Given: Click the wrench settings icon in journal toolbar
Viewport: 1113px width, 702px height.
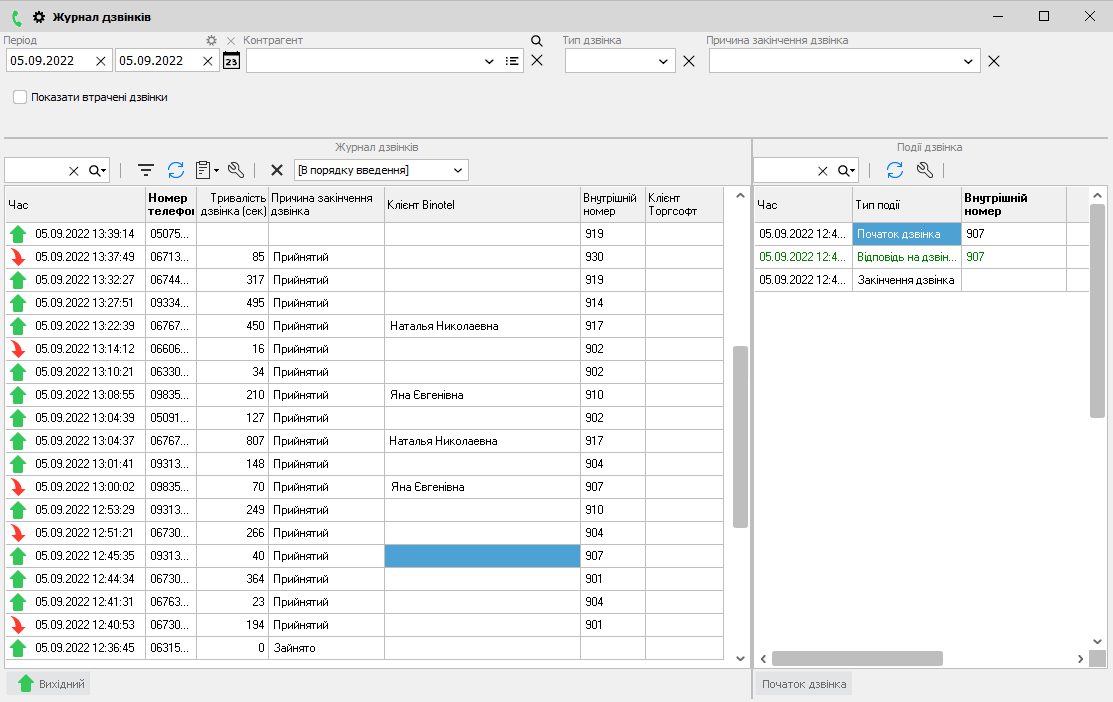Looking at the screenshot, I should pyautogui.click(x=236, y=170).
